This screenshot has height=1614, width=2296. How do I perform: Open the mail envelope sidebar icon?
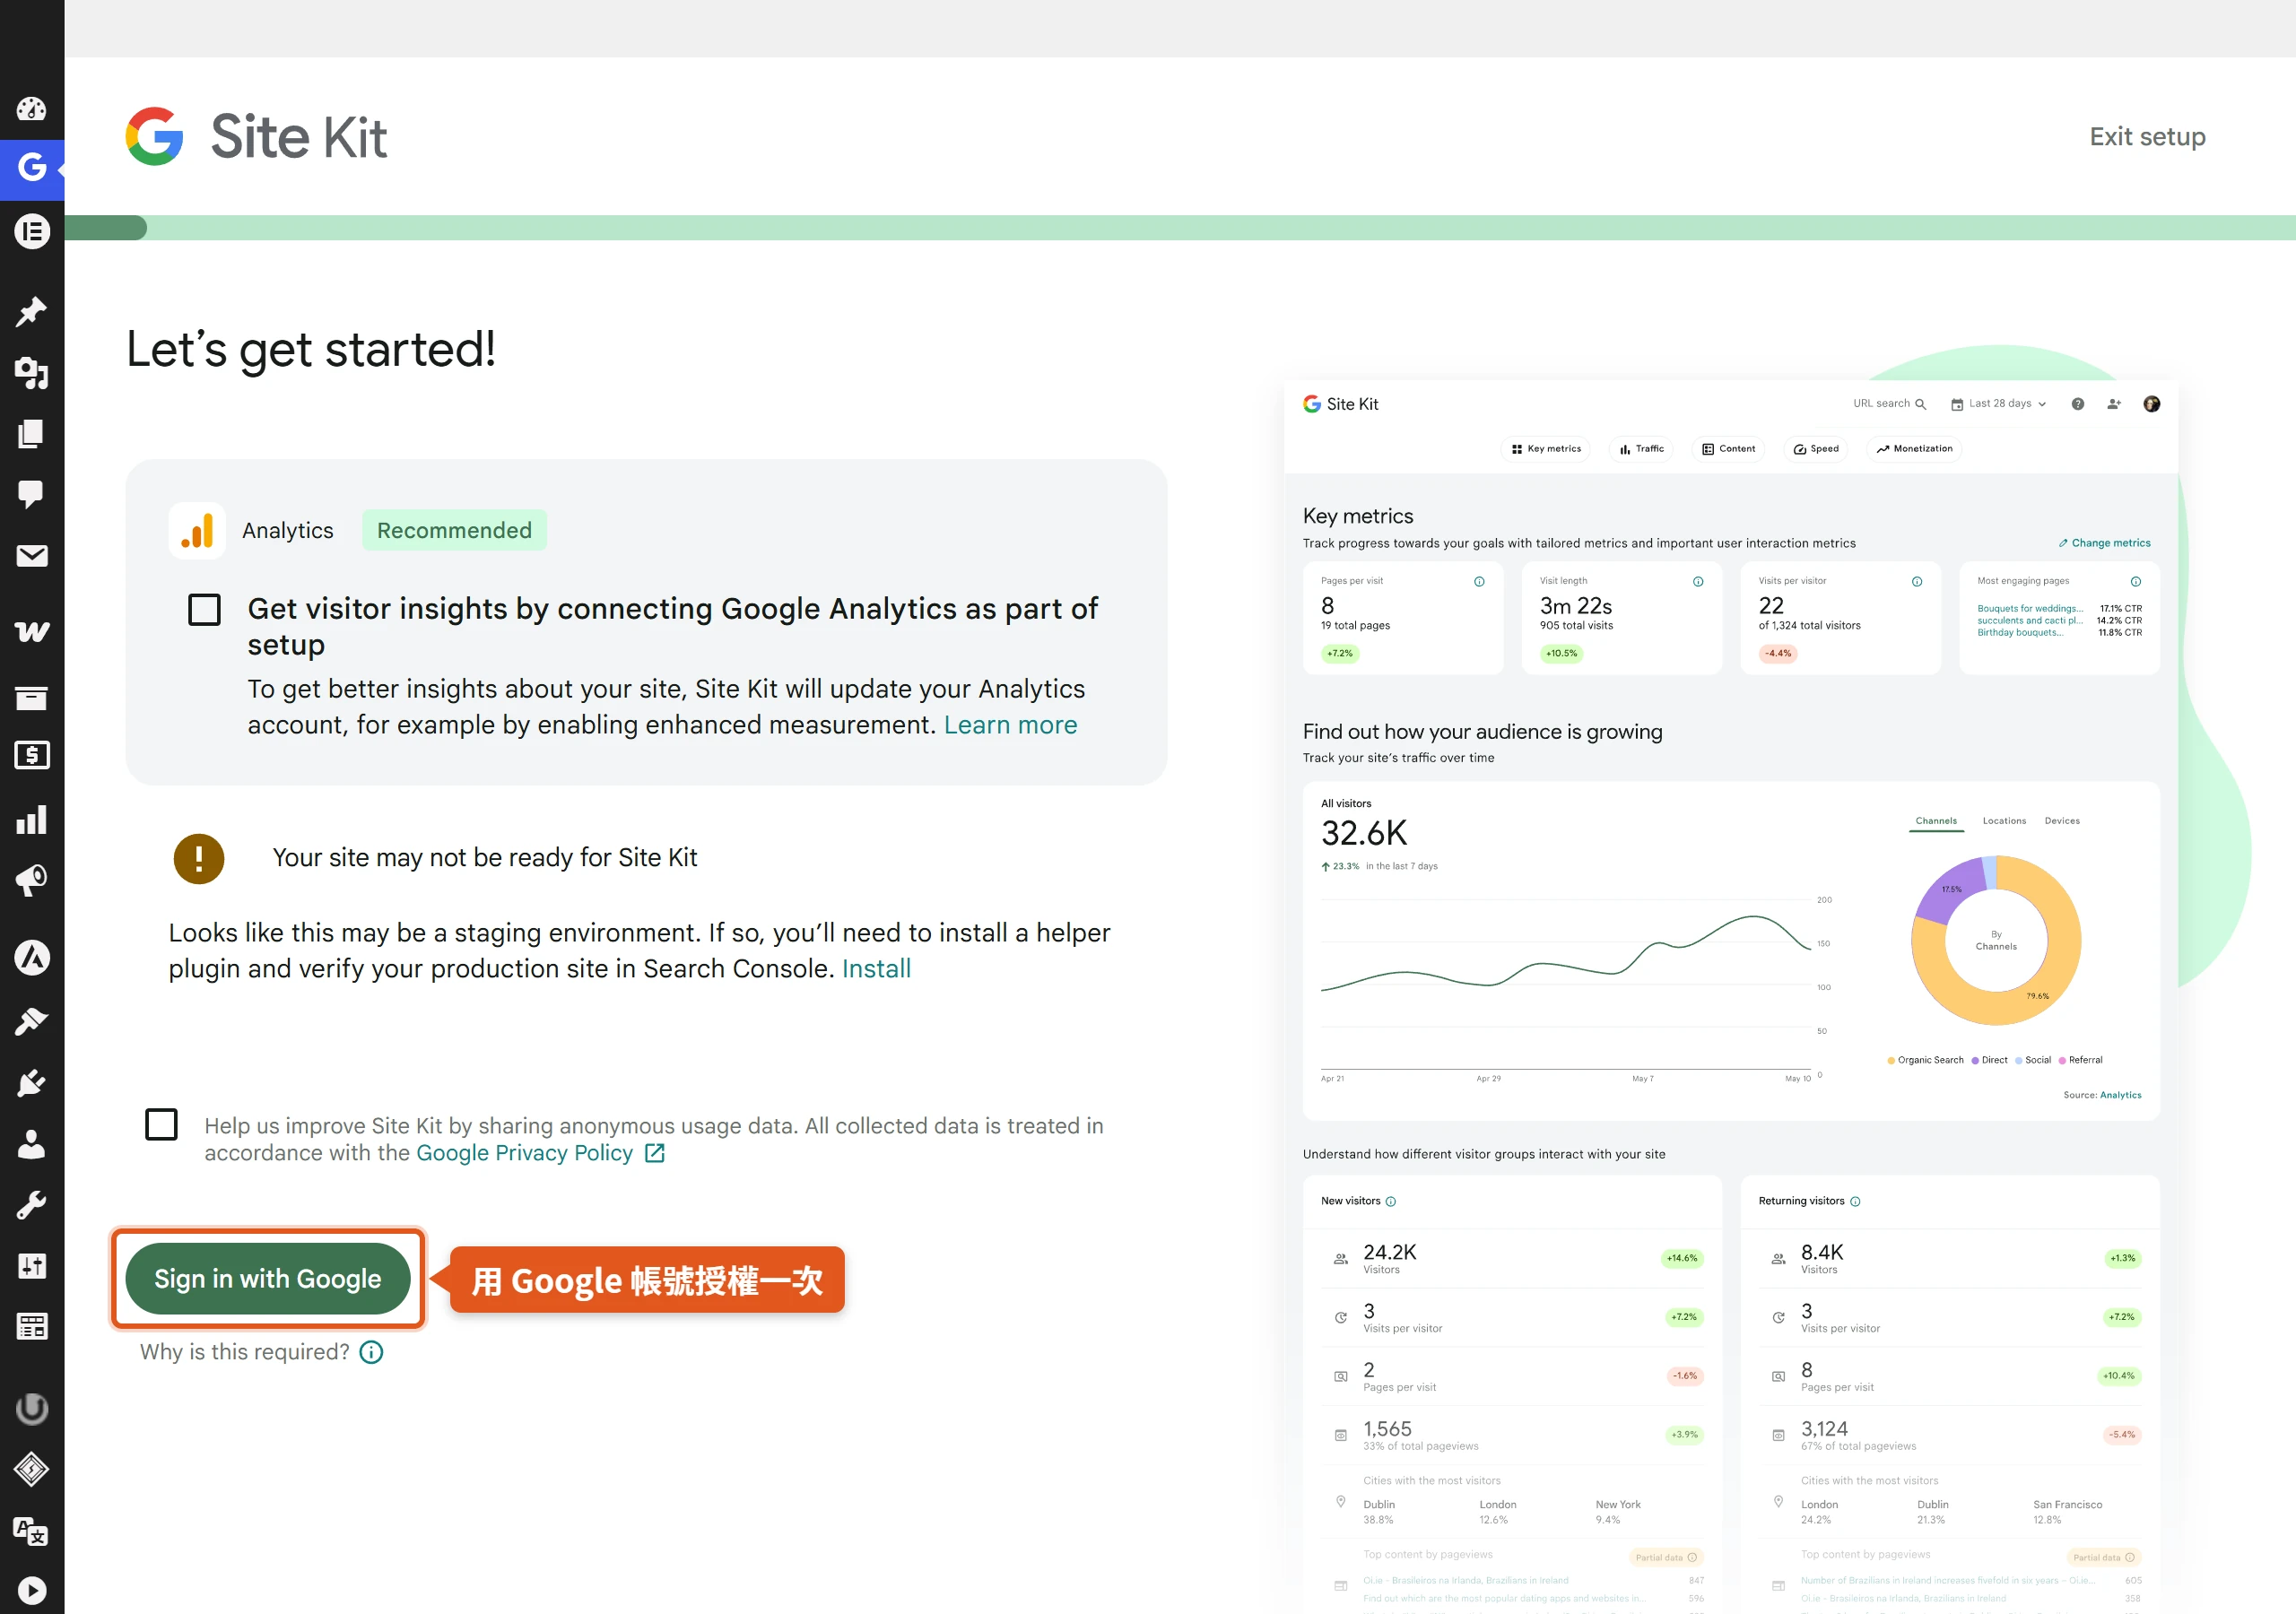[31, 555]
